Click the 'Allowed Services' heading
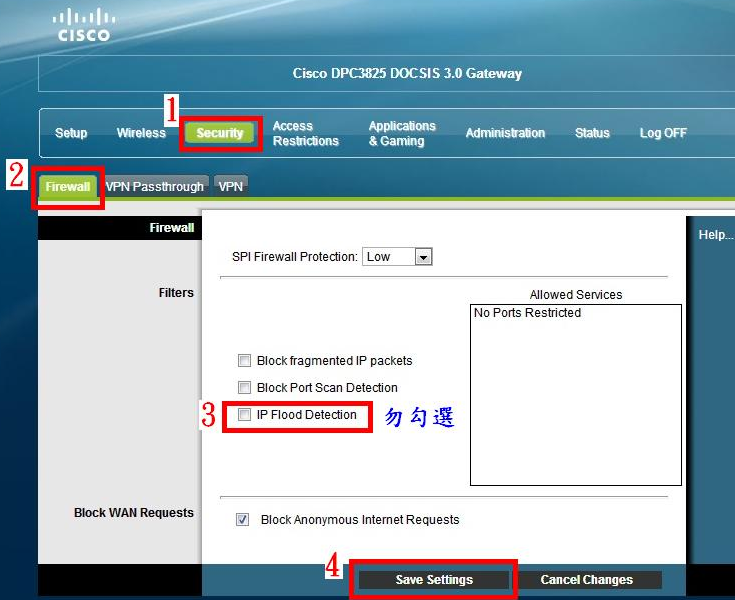This screenshot has height=600, width=735. 576,295
